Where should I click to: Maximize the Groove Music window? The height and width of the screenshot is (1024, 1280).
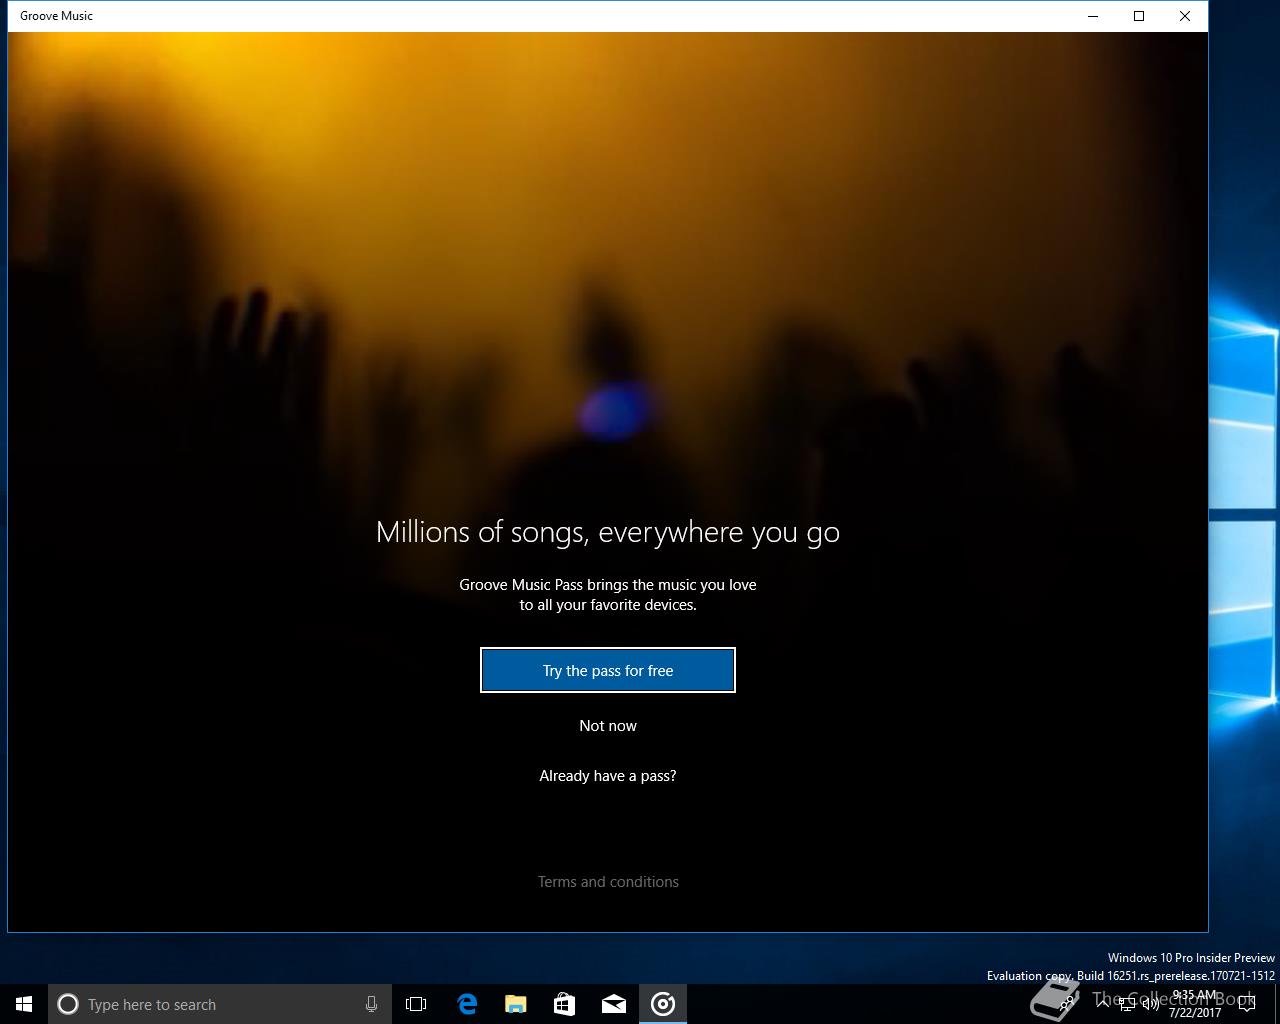1139,16
